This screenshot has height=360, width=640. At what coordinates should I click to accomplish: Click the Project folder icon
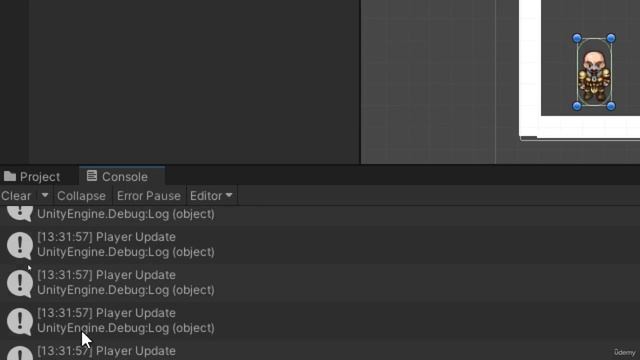point(10,176)
